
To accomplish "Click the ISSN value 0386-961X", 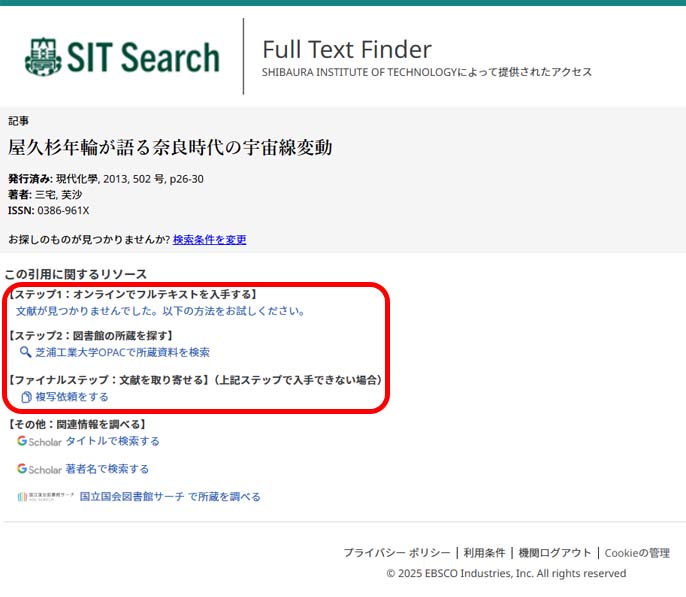I will pos(63,211).
